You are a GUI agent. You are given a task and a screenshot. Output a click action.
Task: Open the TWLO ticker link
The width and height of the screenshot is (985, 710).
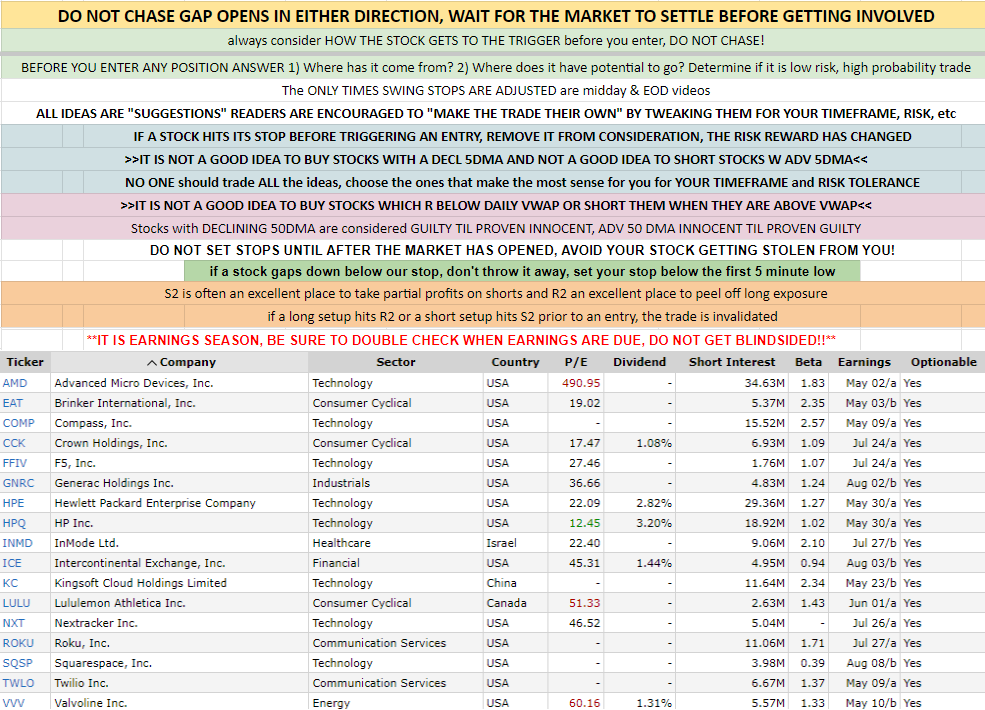pyautogui.click(x=18, y=683)
